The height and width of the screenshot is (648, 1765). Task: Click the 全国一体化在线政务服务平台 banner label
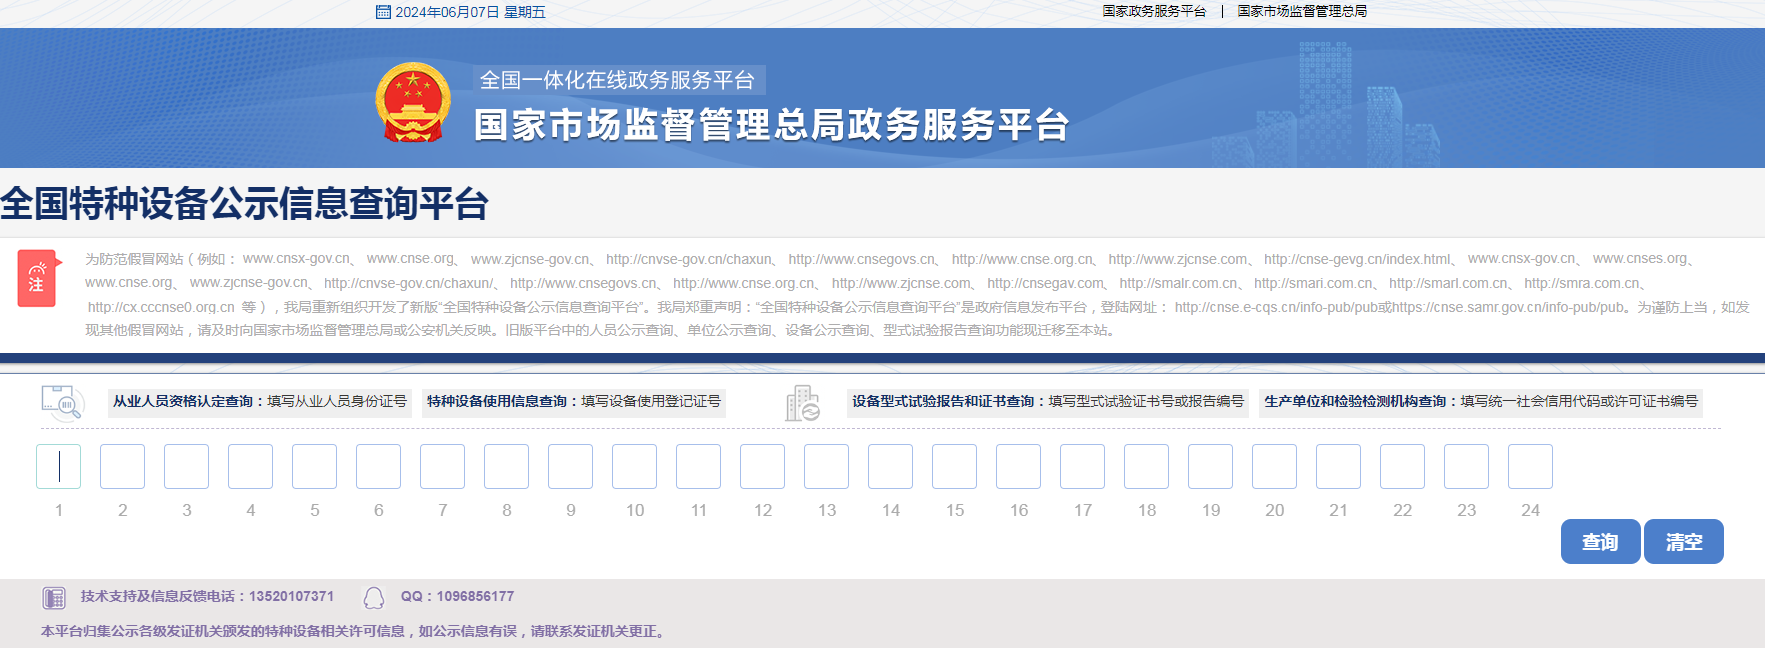click(617, 80)
